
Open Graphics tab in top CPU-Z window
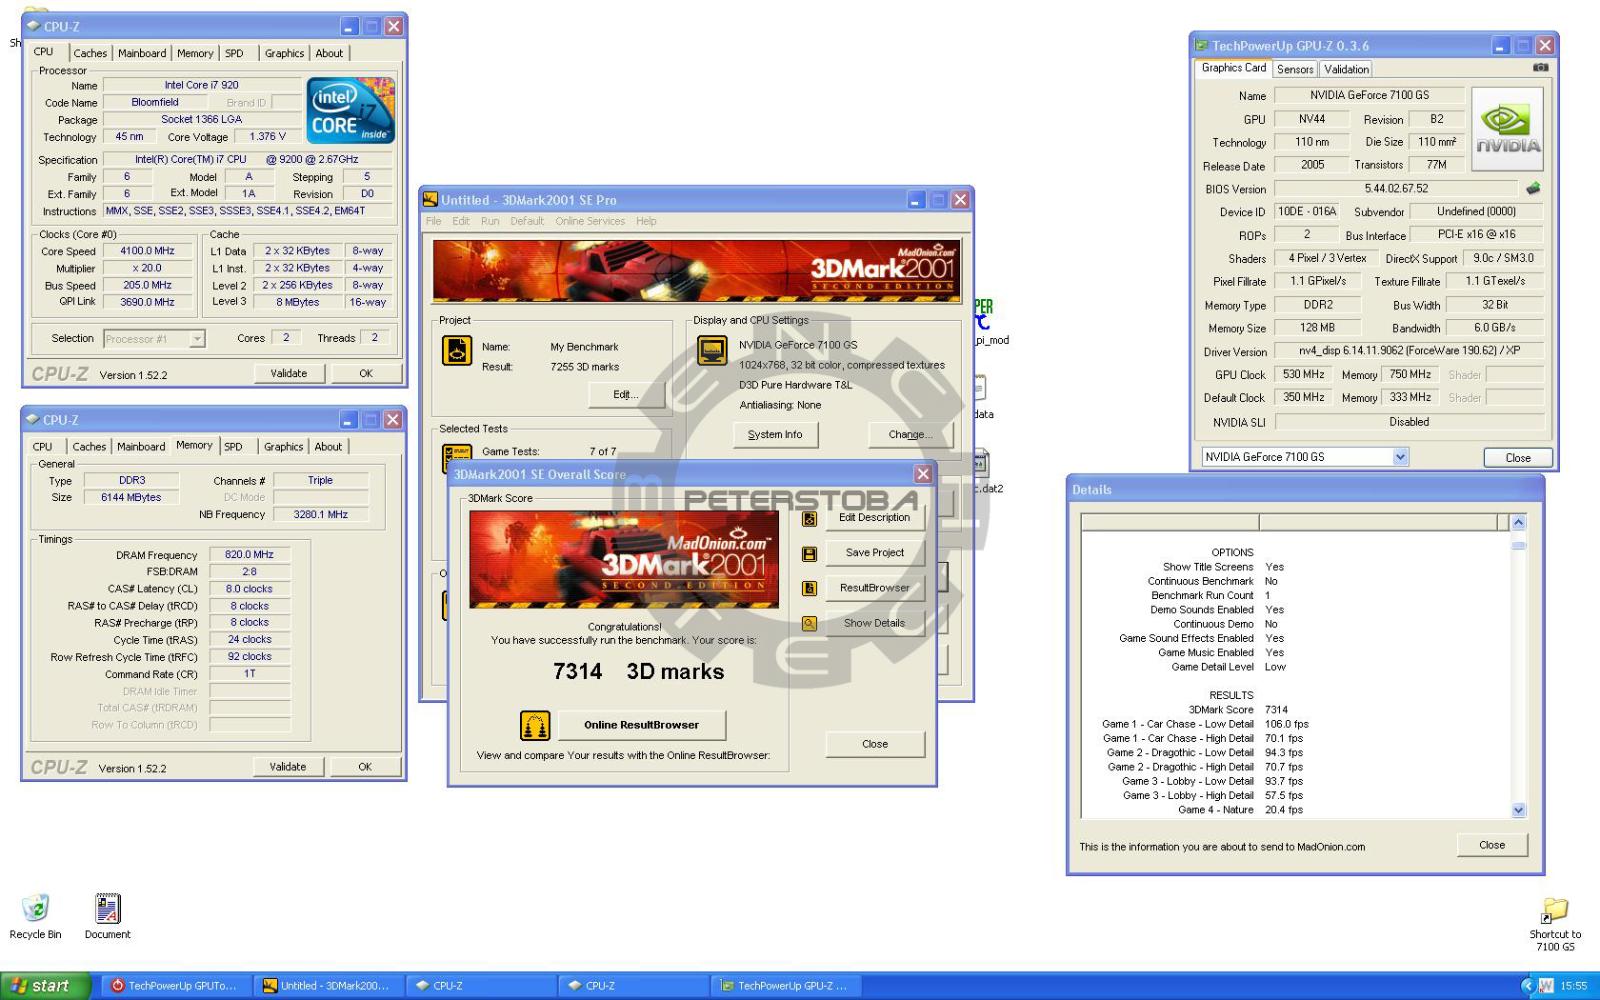[x=284, y=54]
